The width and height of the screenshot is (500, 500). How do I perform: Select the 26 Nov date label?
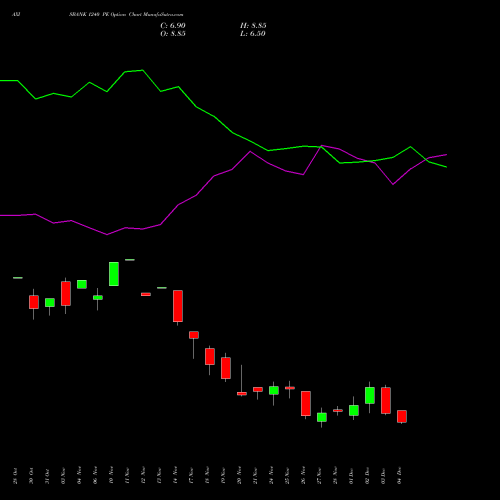pos(303,476)
